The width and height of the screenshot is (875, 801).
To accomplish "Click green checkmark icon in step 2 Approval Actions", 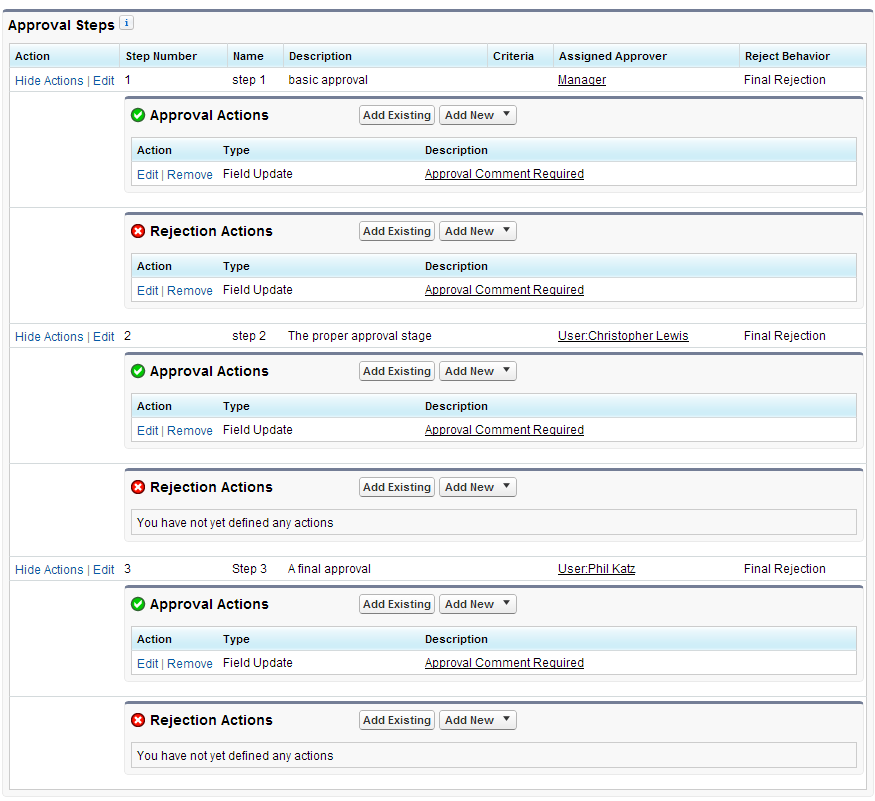I will (x=138, y=372).
